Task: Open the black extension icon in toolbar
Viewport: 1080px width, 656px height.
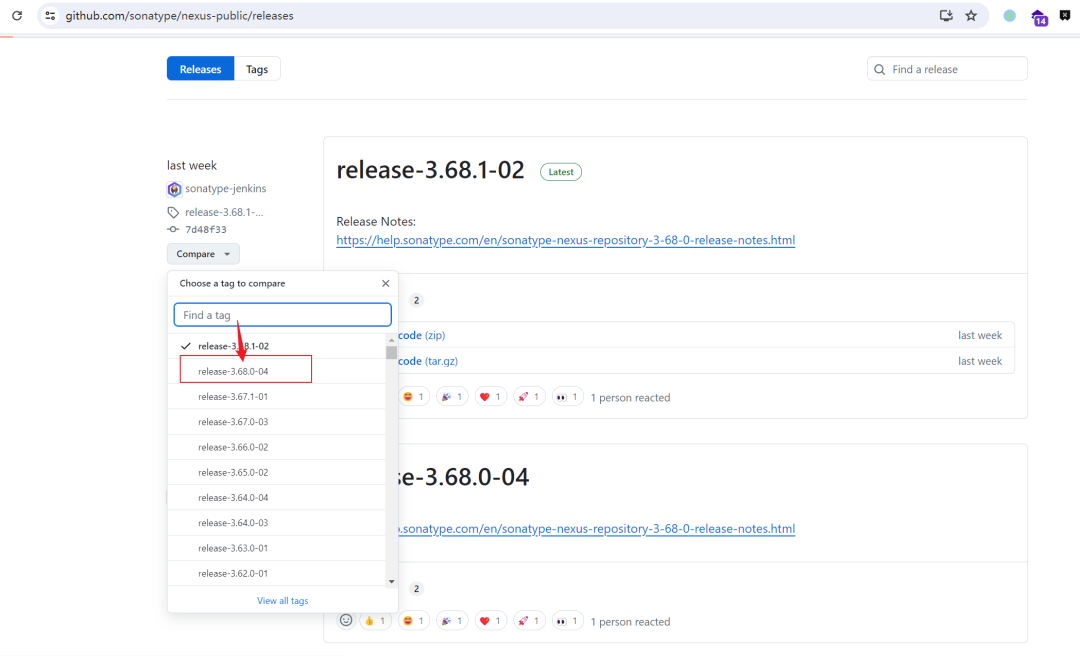Action: (1065, 15)
